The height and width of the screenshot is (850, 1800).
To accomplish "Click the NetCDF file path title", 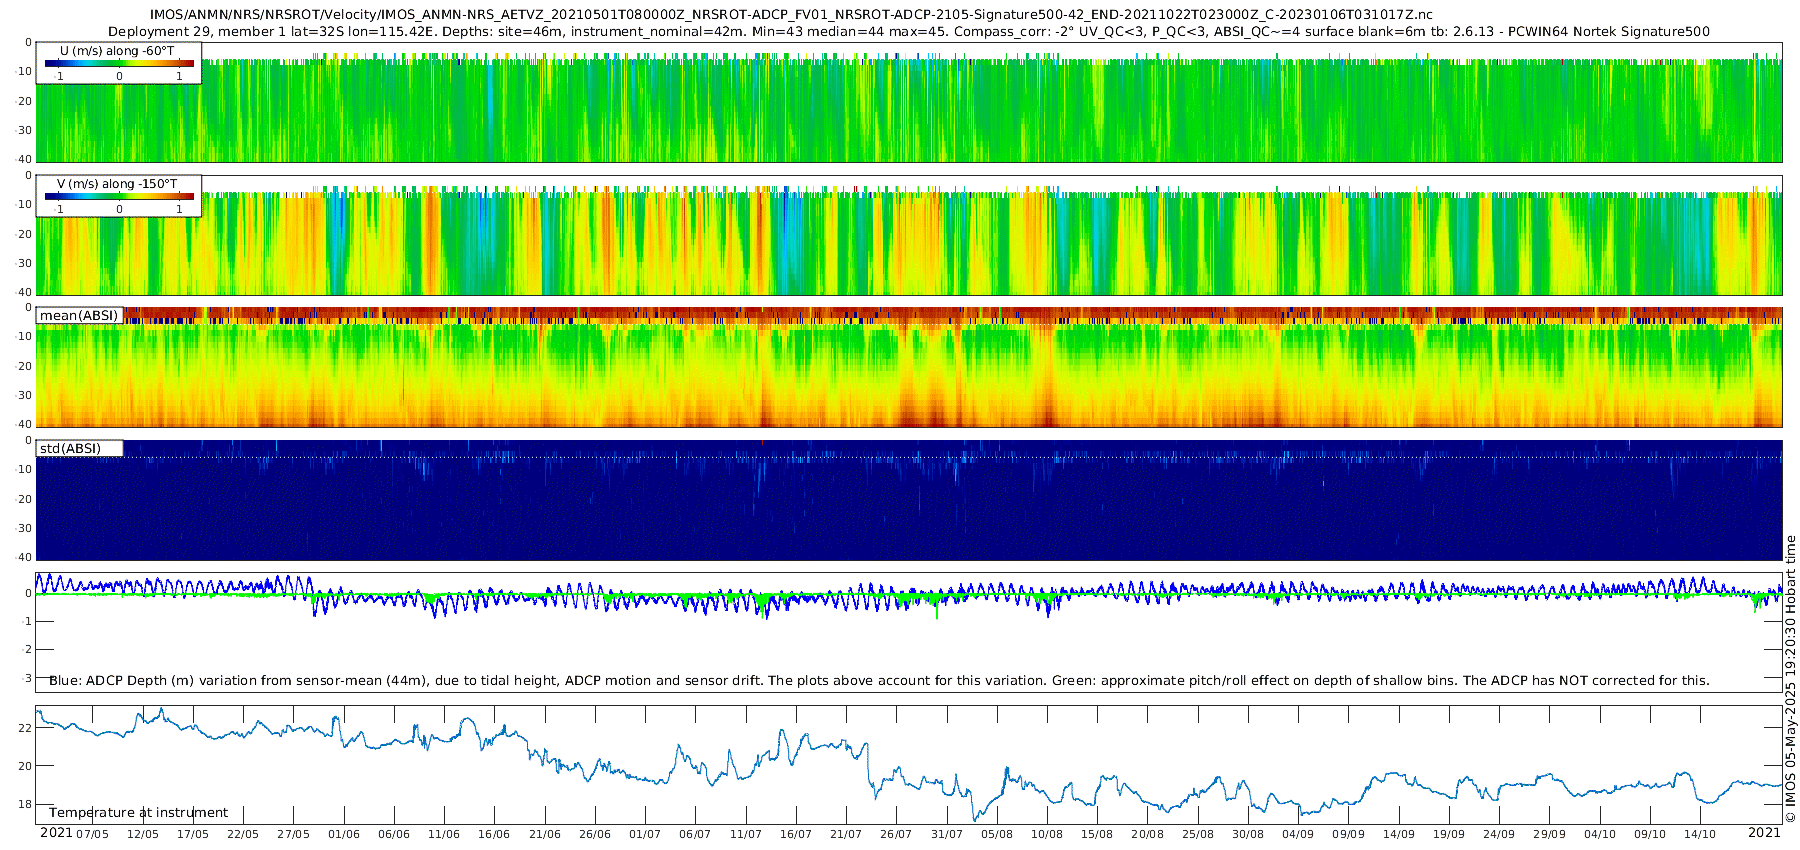I will click(790, 14).
